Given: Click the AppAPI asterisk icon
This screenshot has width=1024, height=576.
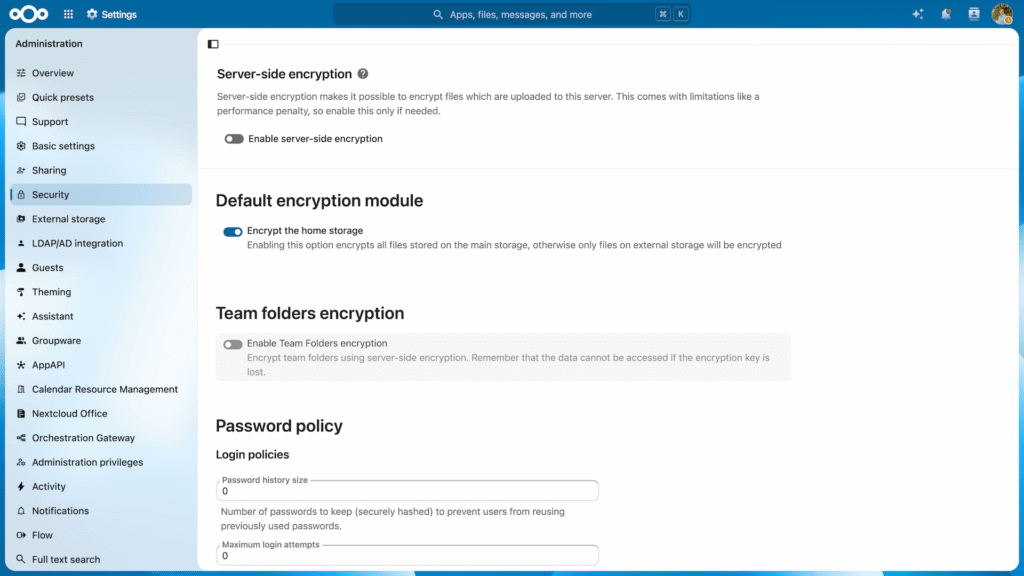Looking at the screenshot, I should pyautogui.click(x=21, y=365).
